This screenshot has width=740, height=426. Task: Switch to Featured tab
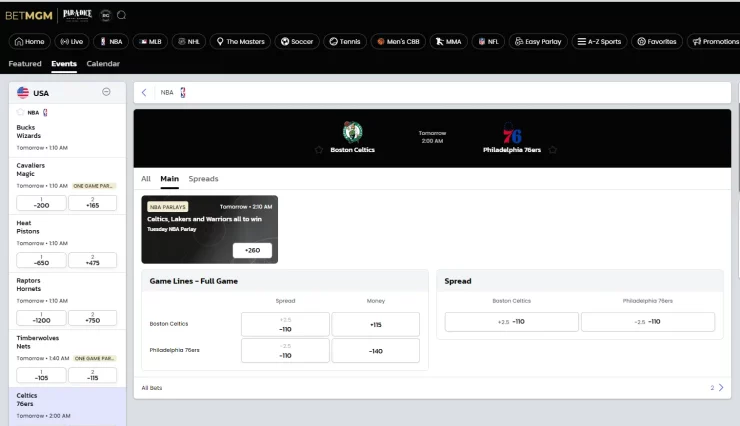[25, 64]
